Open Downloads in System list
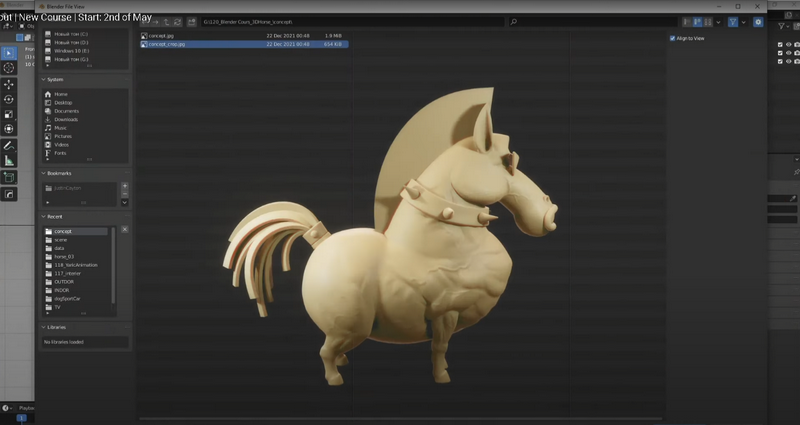This screenshot has width=800, height=425. (x=65, y=119)
